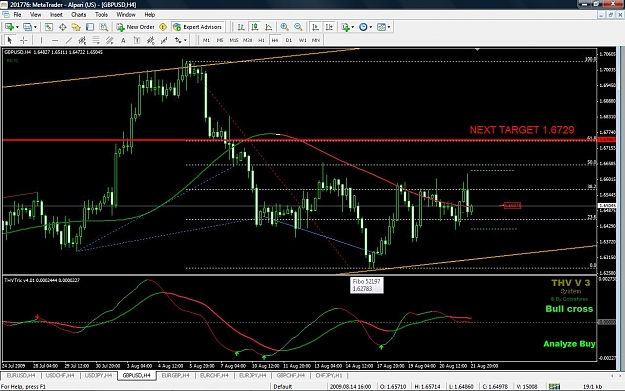Open the New Chart dropdown arrow
Screen dimensions: 625x391
(17, 27)
